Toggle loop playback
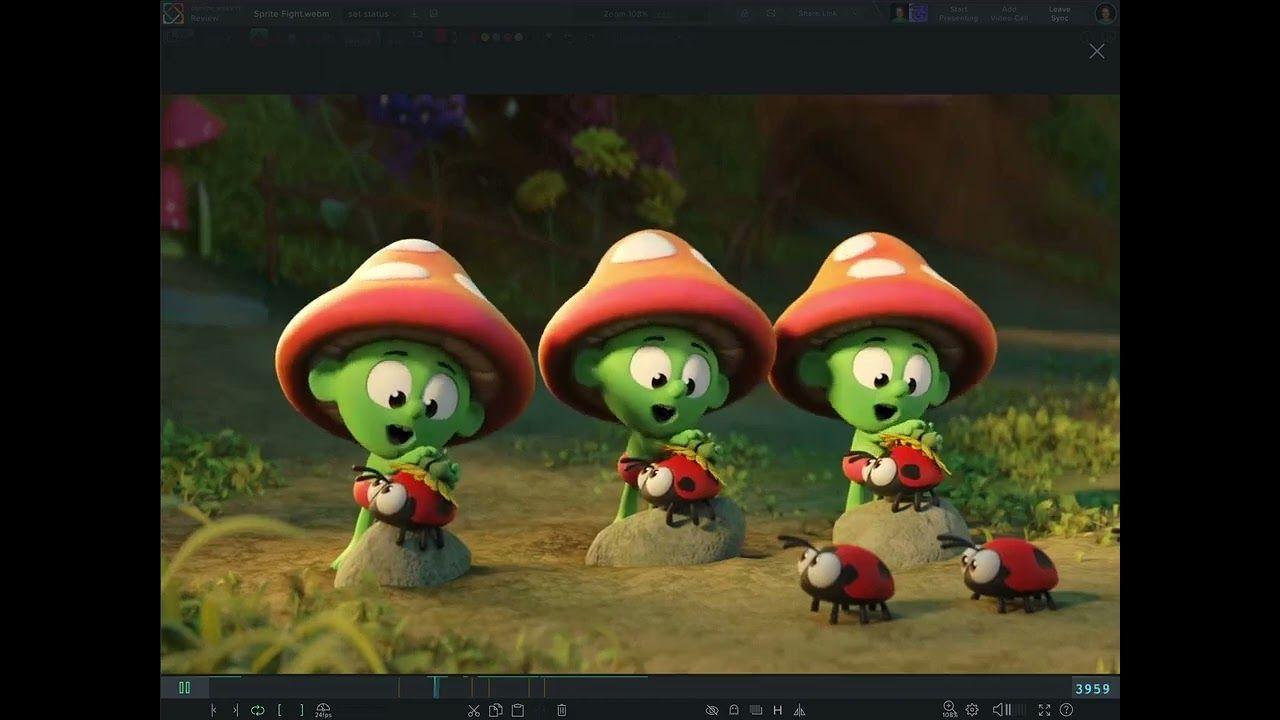 (x=257, y=710)
